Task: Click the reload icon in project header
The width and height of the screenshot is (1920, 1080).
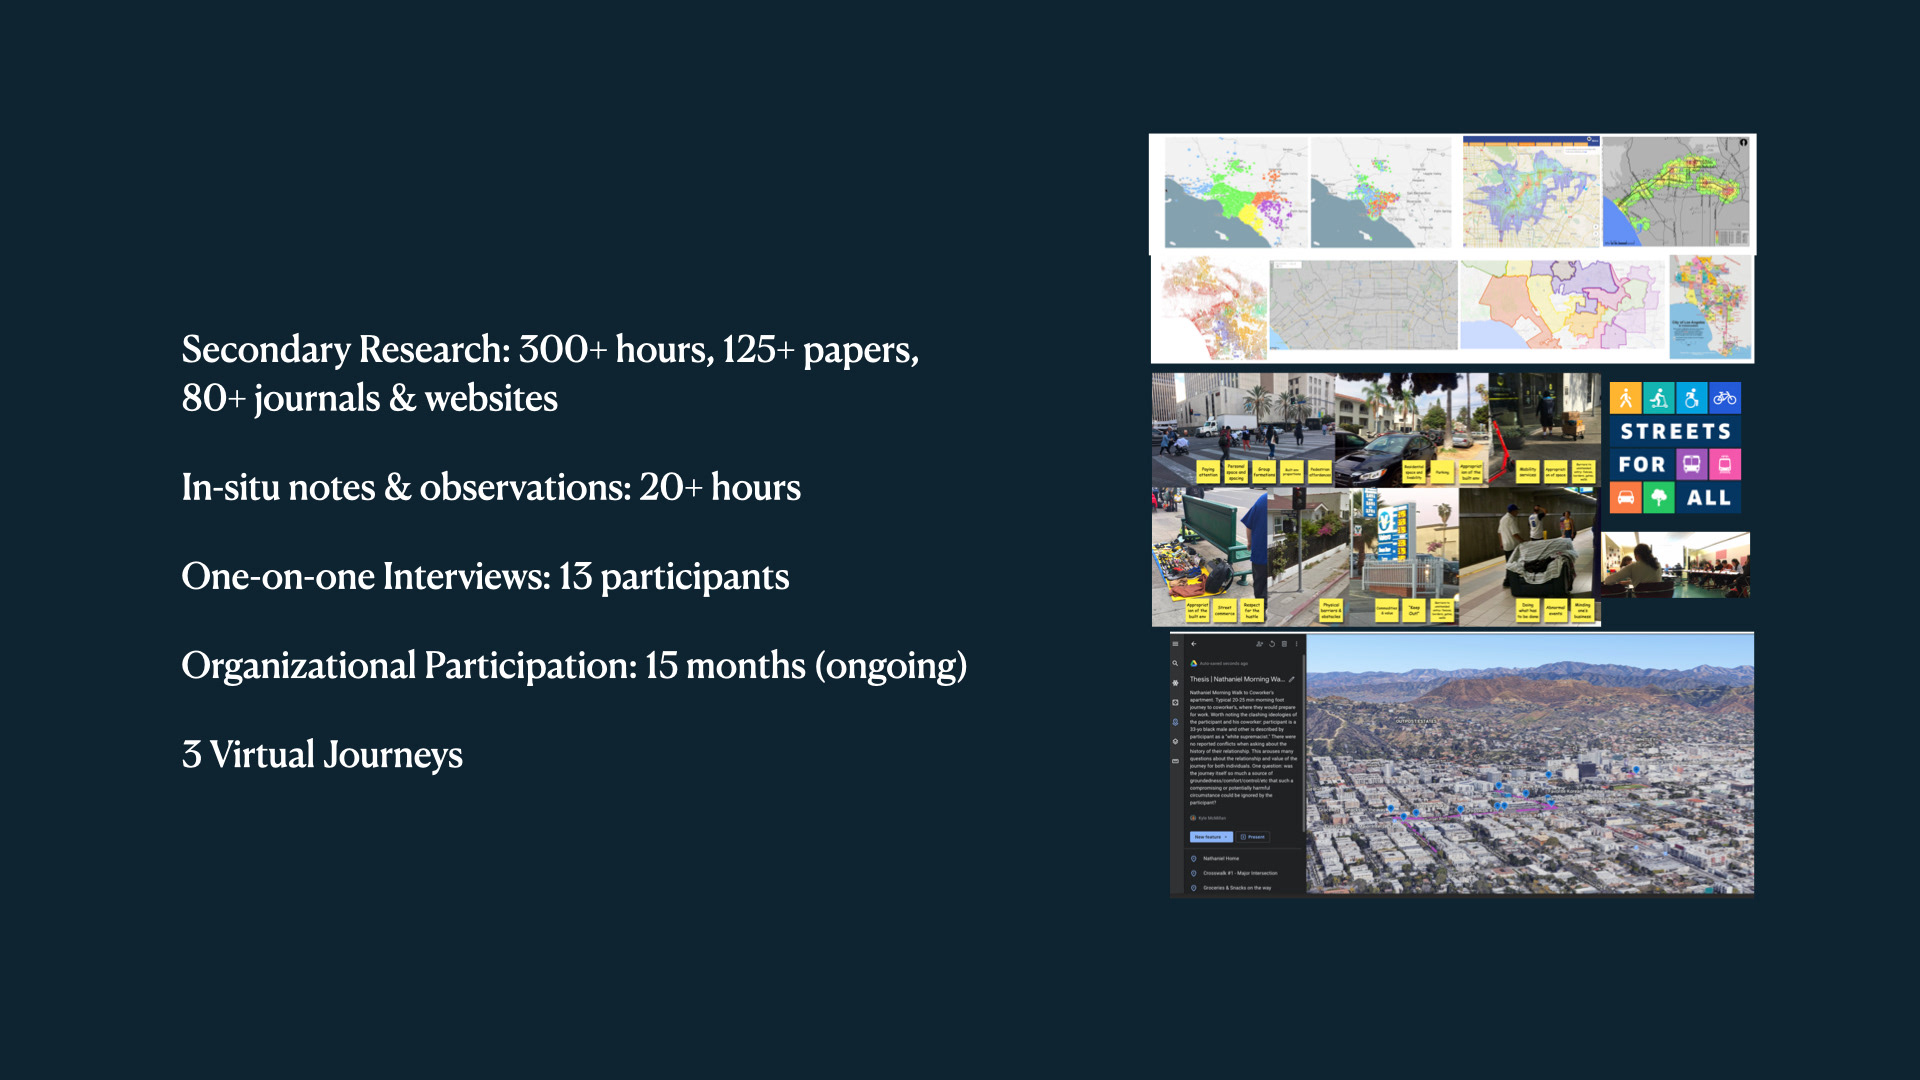Action: tap(1272, 644)
